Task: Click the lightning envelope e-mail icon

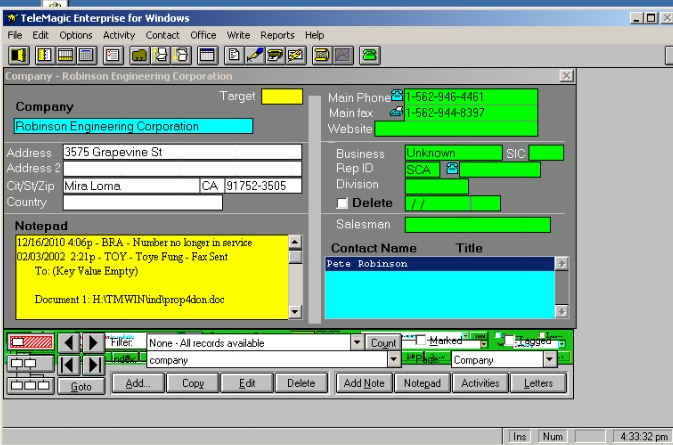Action: [296, 55]
